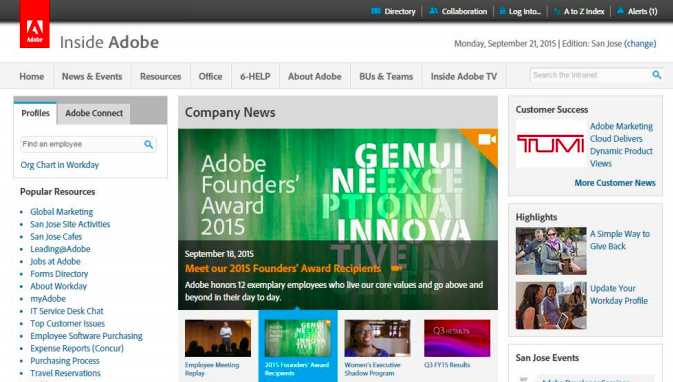673x382 pixels.
Task: Open IT Service Desk Chat
Action: pyautogui.click(x=67, y=311)
